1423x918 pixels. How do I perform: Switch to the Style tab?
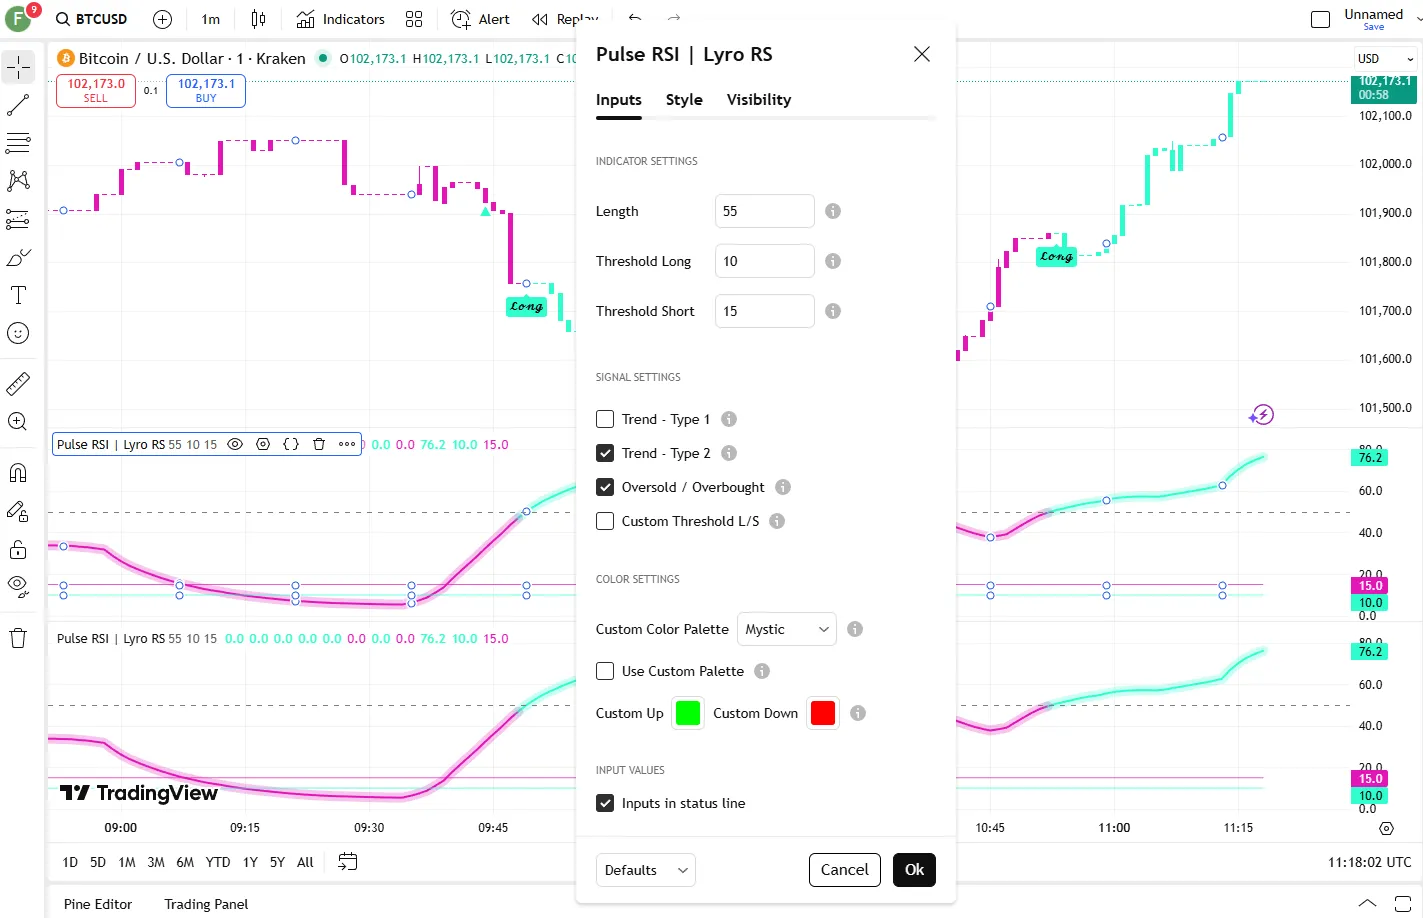(x=684, y=100)
